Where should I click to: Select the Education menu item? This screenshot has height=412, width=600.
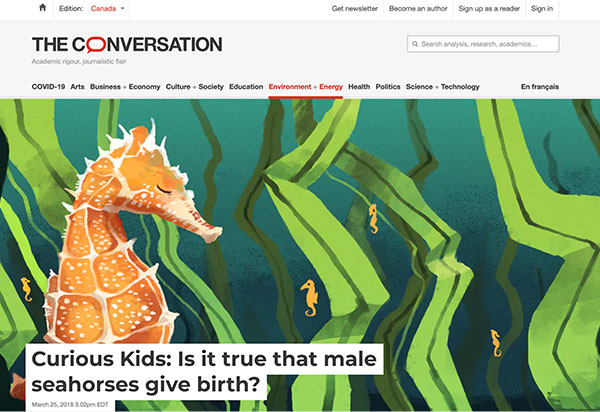[246, 87]
